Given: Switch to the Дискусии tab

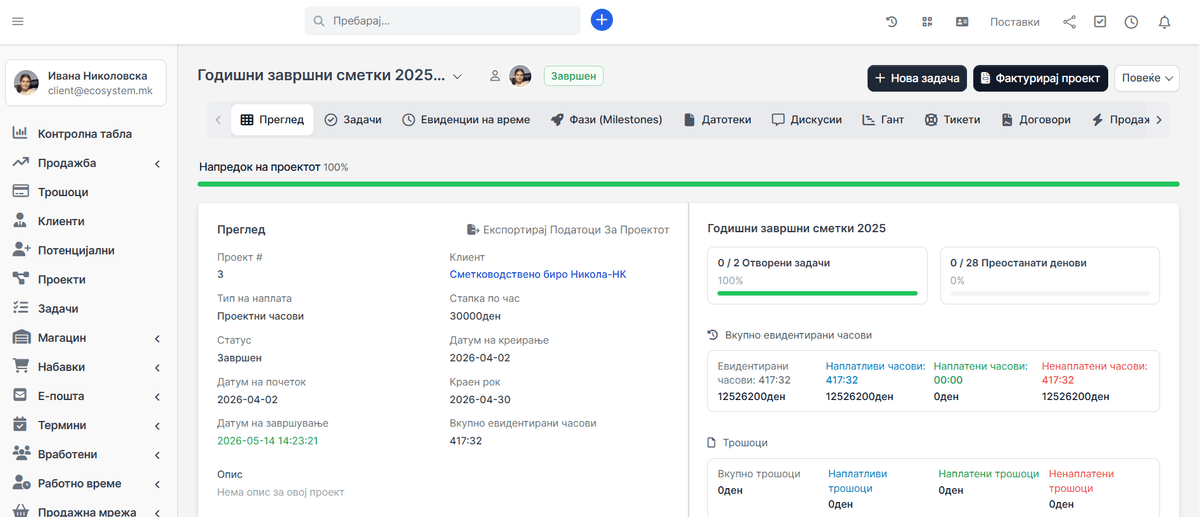Looking at the screenshot, I should [x=806, y=119].
